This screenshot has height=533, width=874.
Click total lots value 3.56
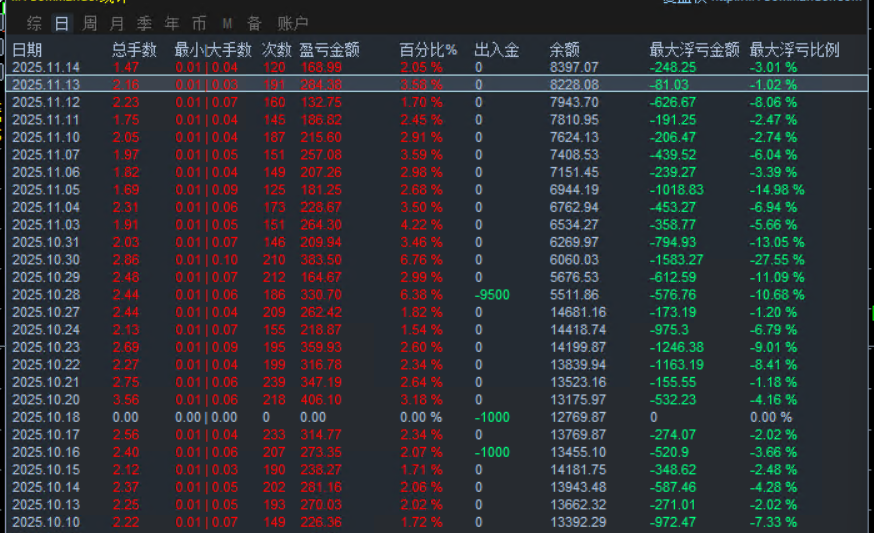point(126,400)
